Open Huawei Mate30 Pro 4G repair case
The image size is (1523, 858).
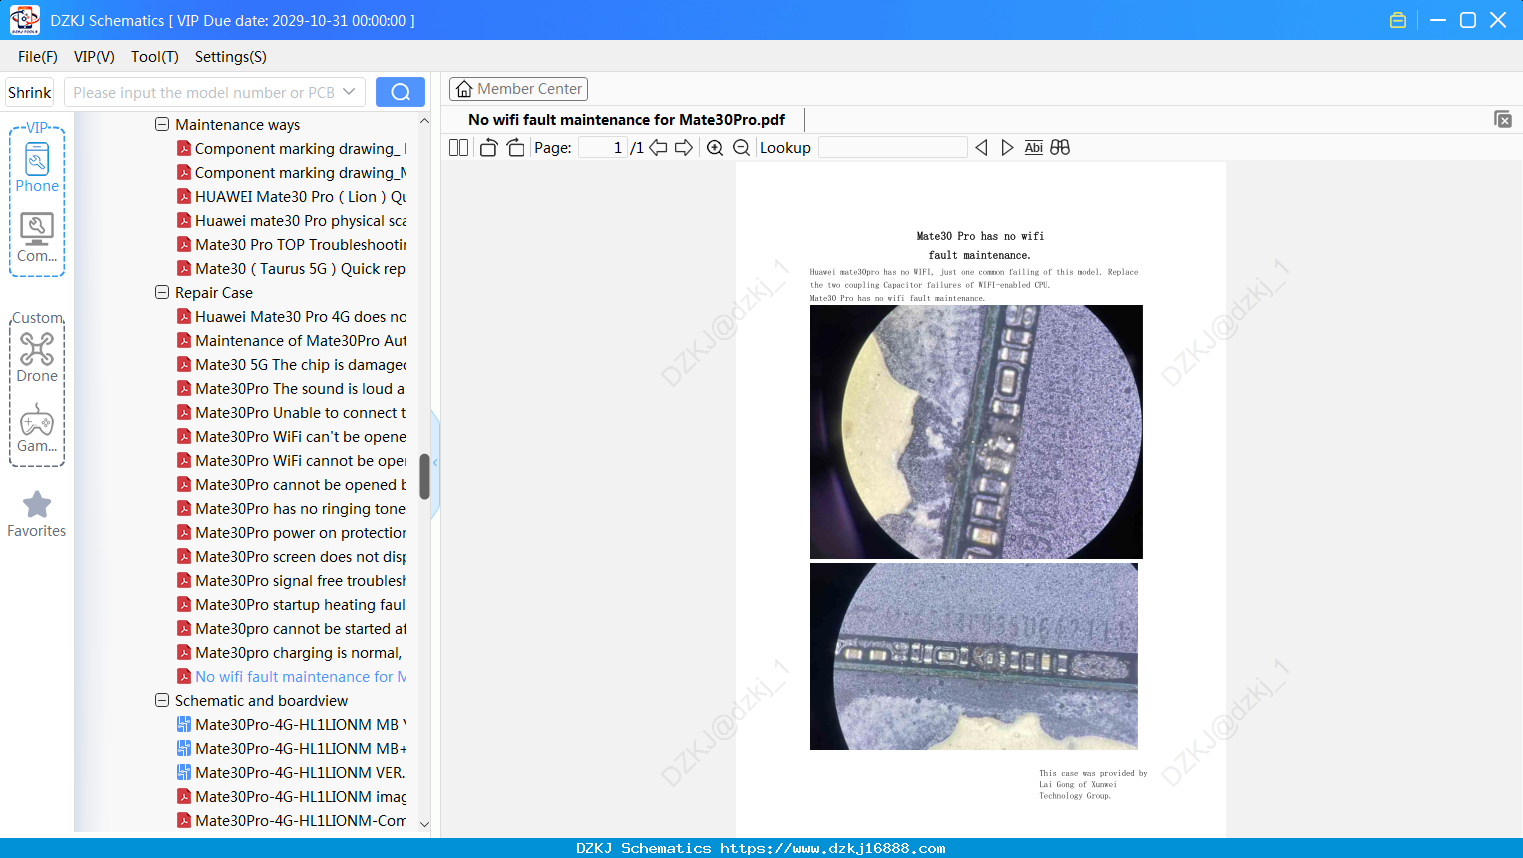coord(291,317)
